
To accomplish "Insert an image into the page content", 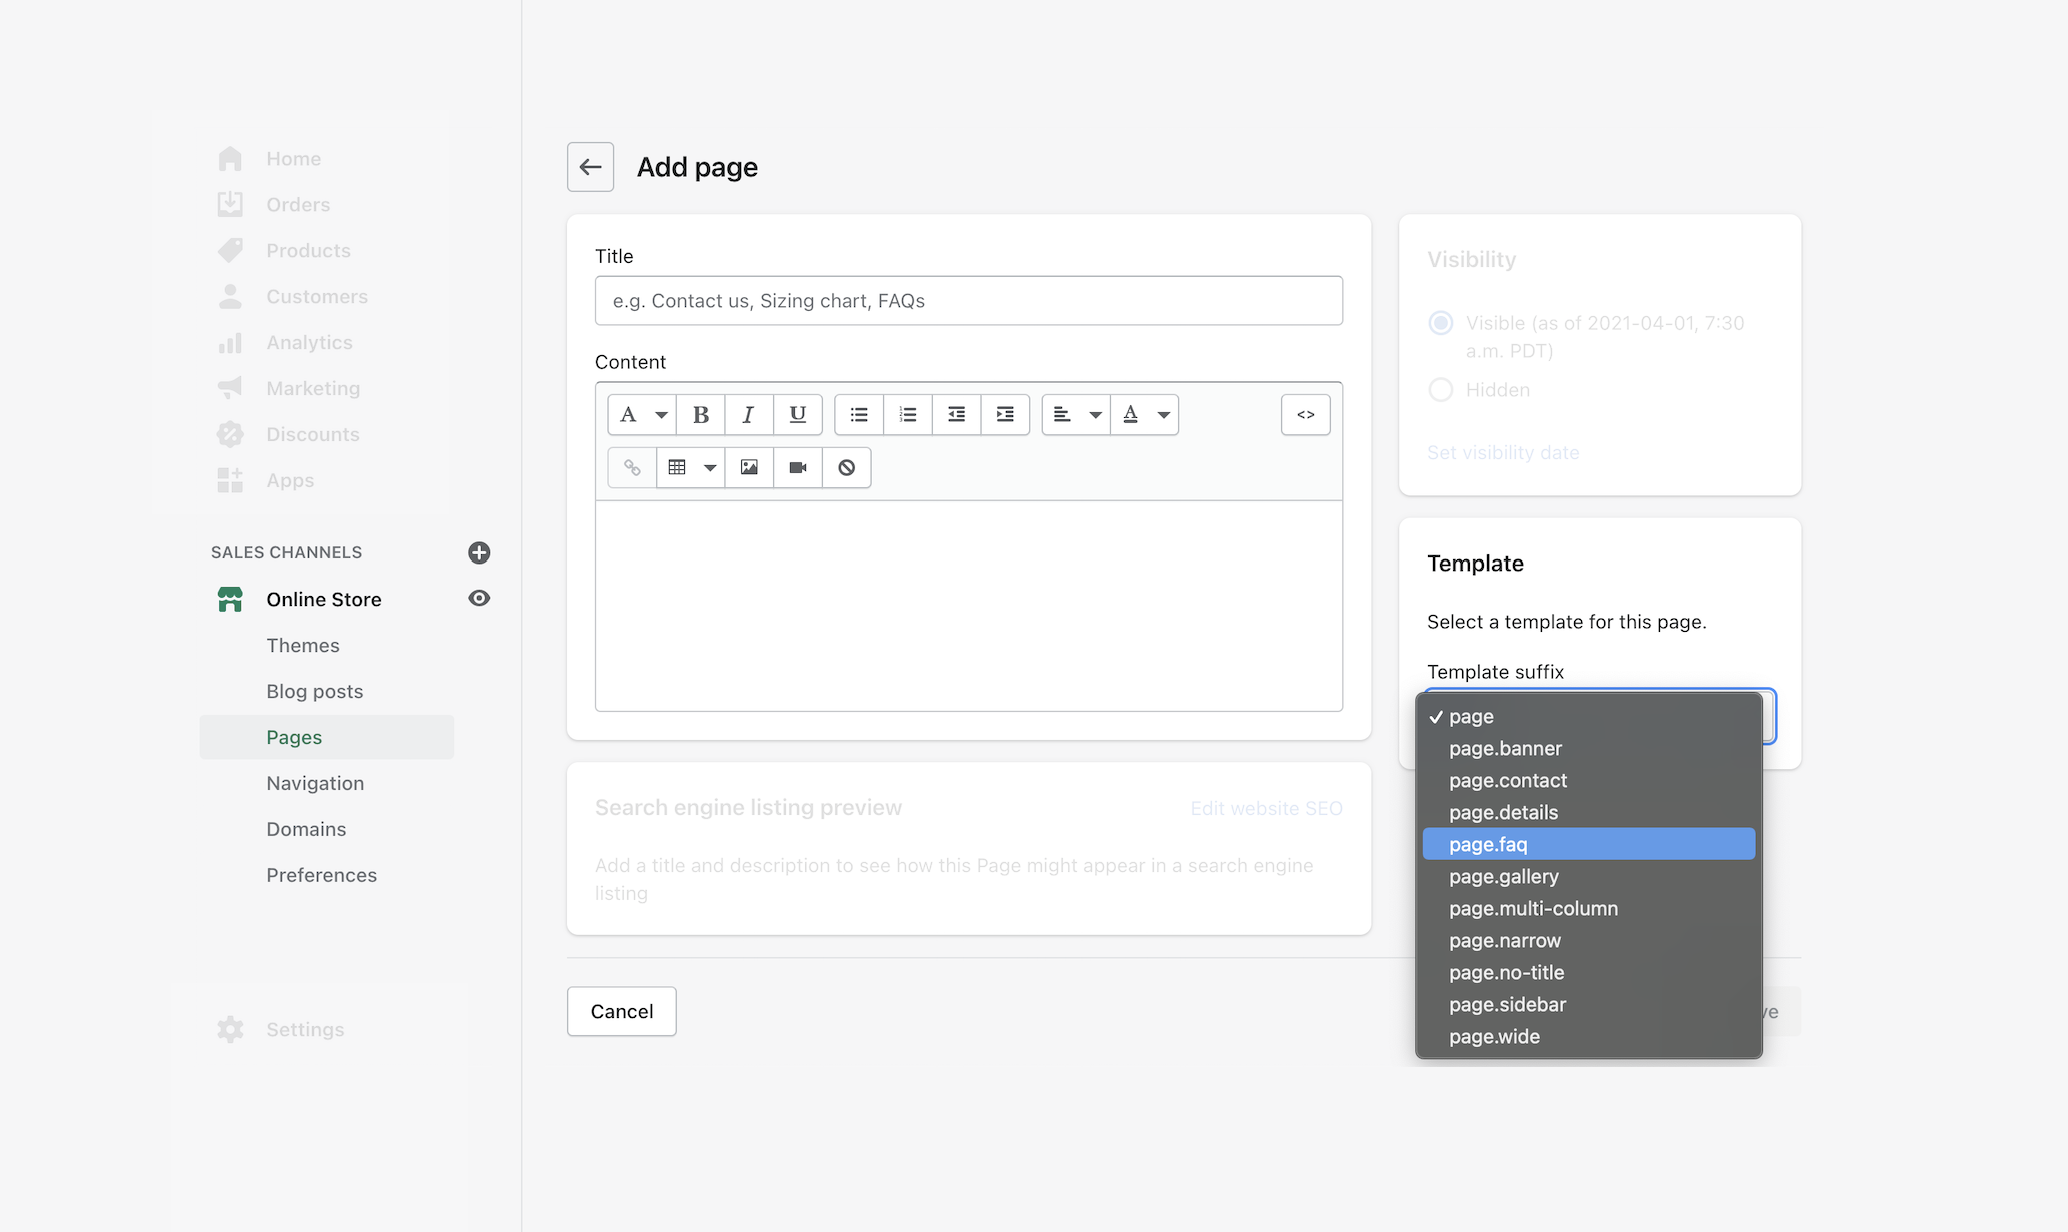I will pyautogui.click(x=749, y=467).
